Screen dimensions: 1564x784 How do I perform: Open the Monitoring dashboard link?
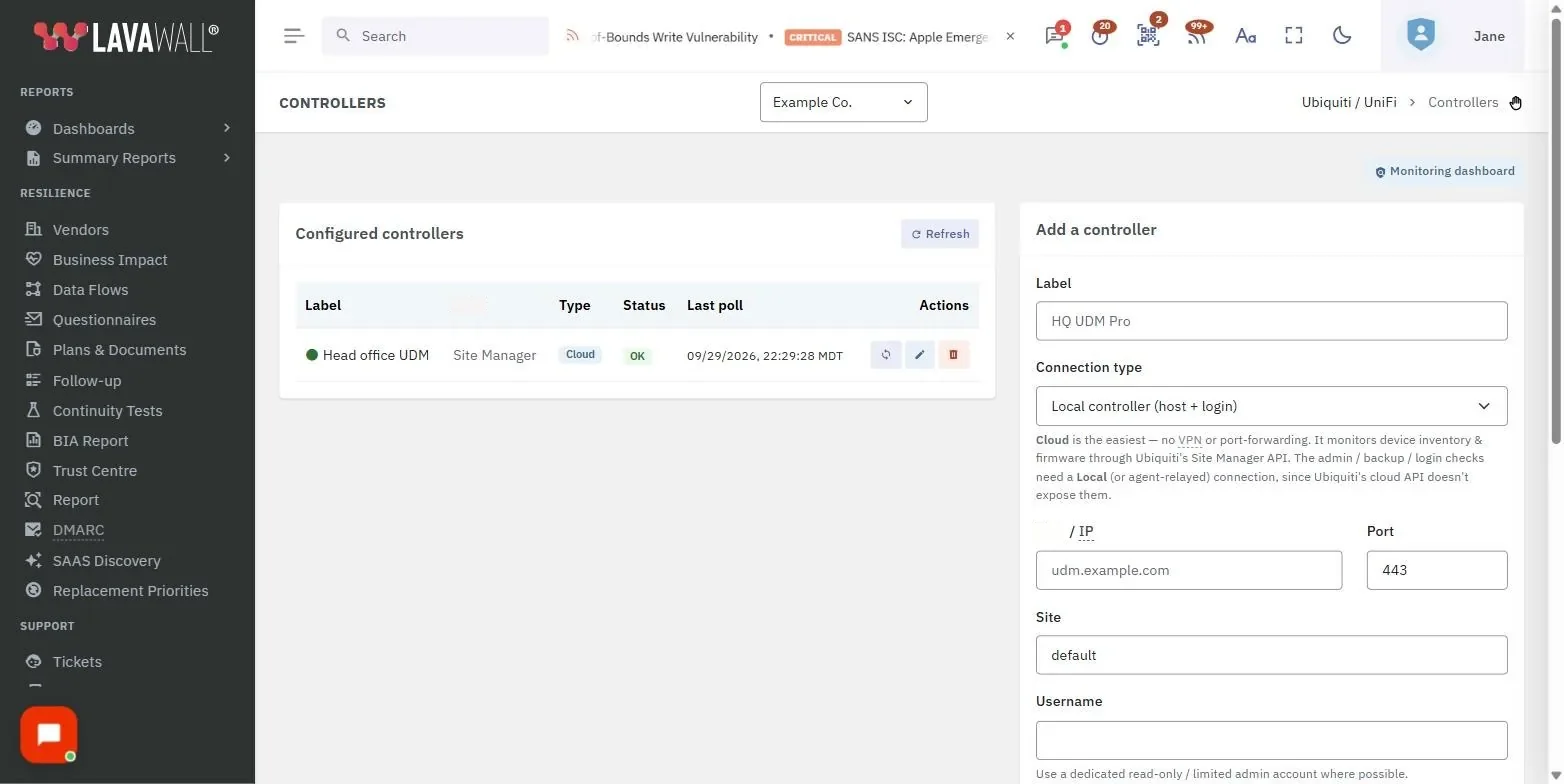1444,171
